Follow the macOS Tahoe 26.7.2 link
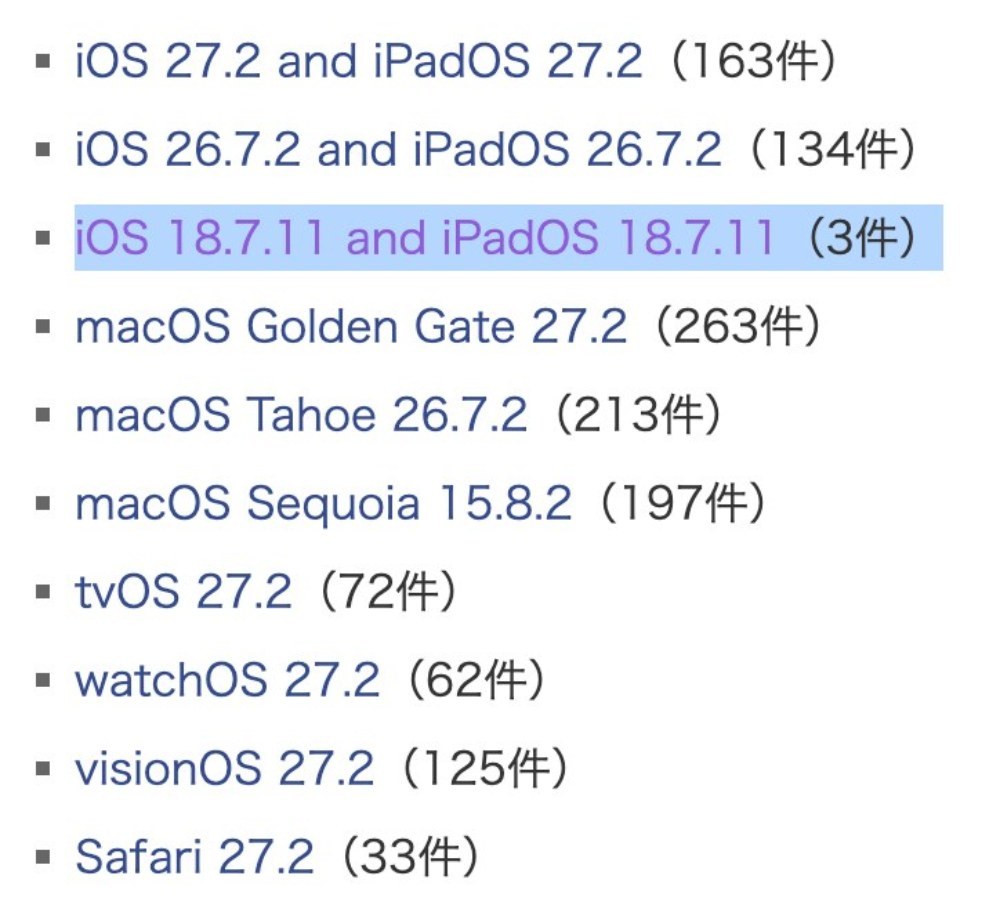This screenshot has width=1000, height=901. click(301, 414)
